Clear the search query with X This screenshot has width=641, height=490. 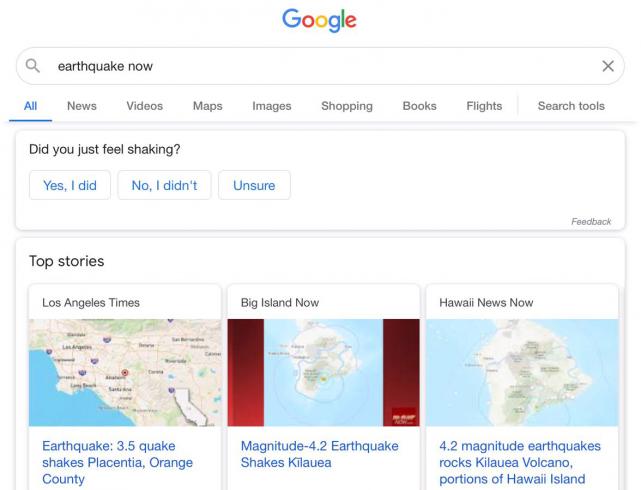[x=608, y=66]
